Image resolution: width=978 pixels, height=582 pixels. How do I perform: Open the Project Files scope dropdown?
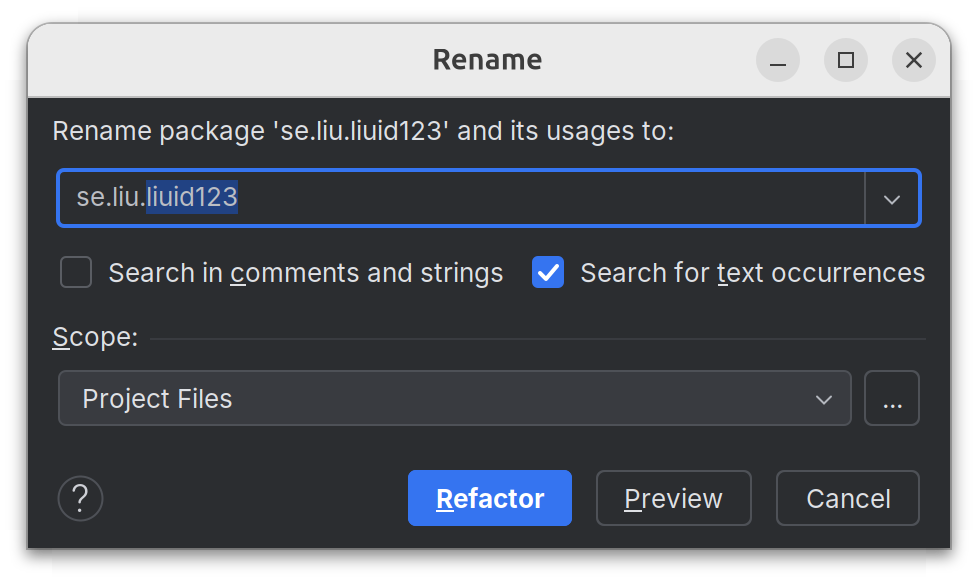click(x=455, y=398)
